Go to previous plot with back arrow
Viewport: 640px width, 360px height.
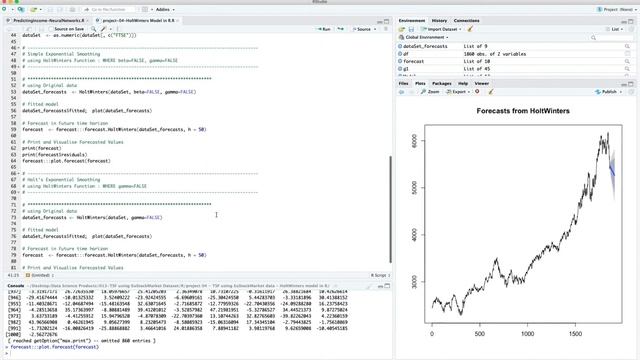402,92
